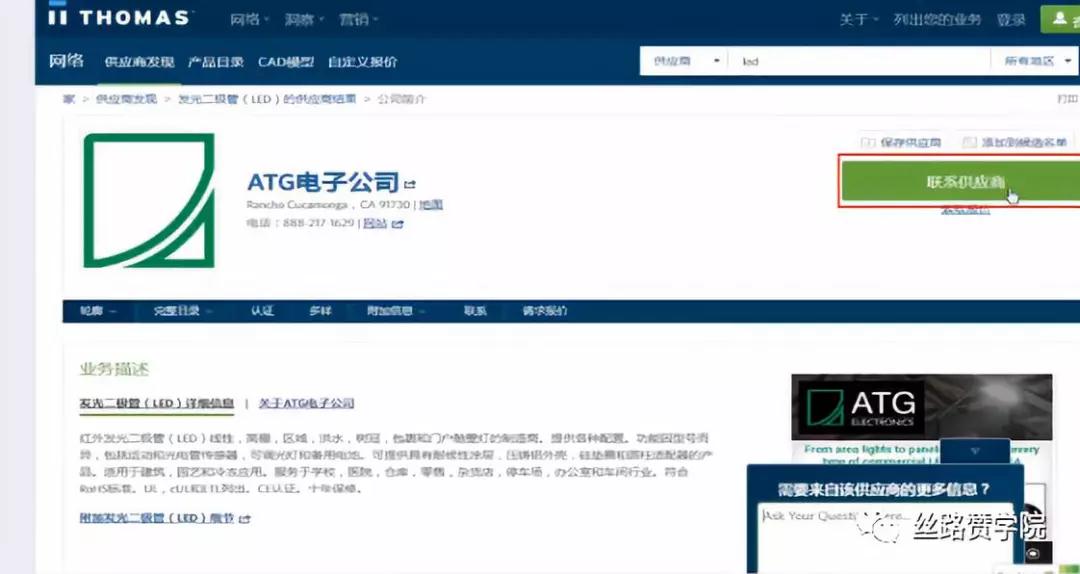The image size is (1080, 574).
Task: Check the 保存供应商 checkbox
Action: [868, 143]
